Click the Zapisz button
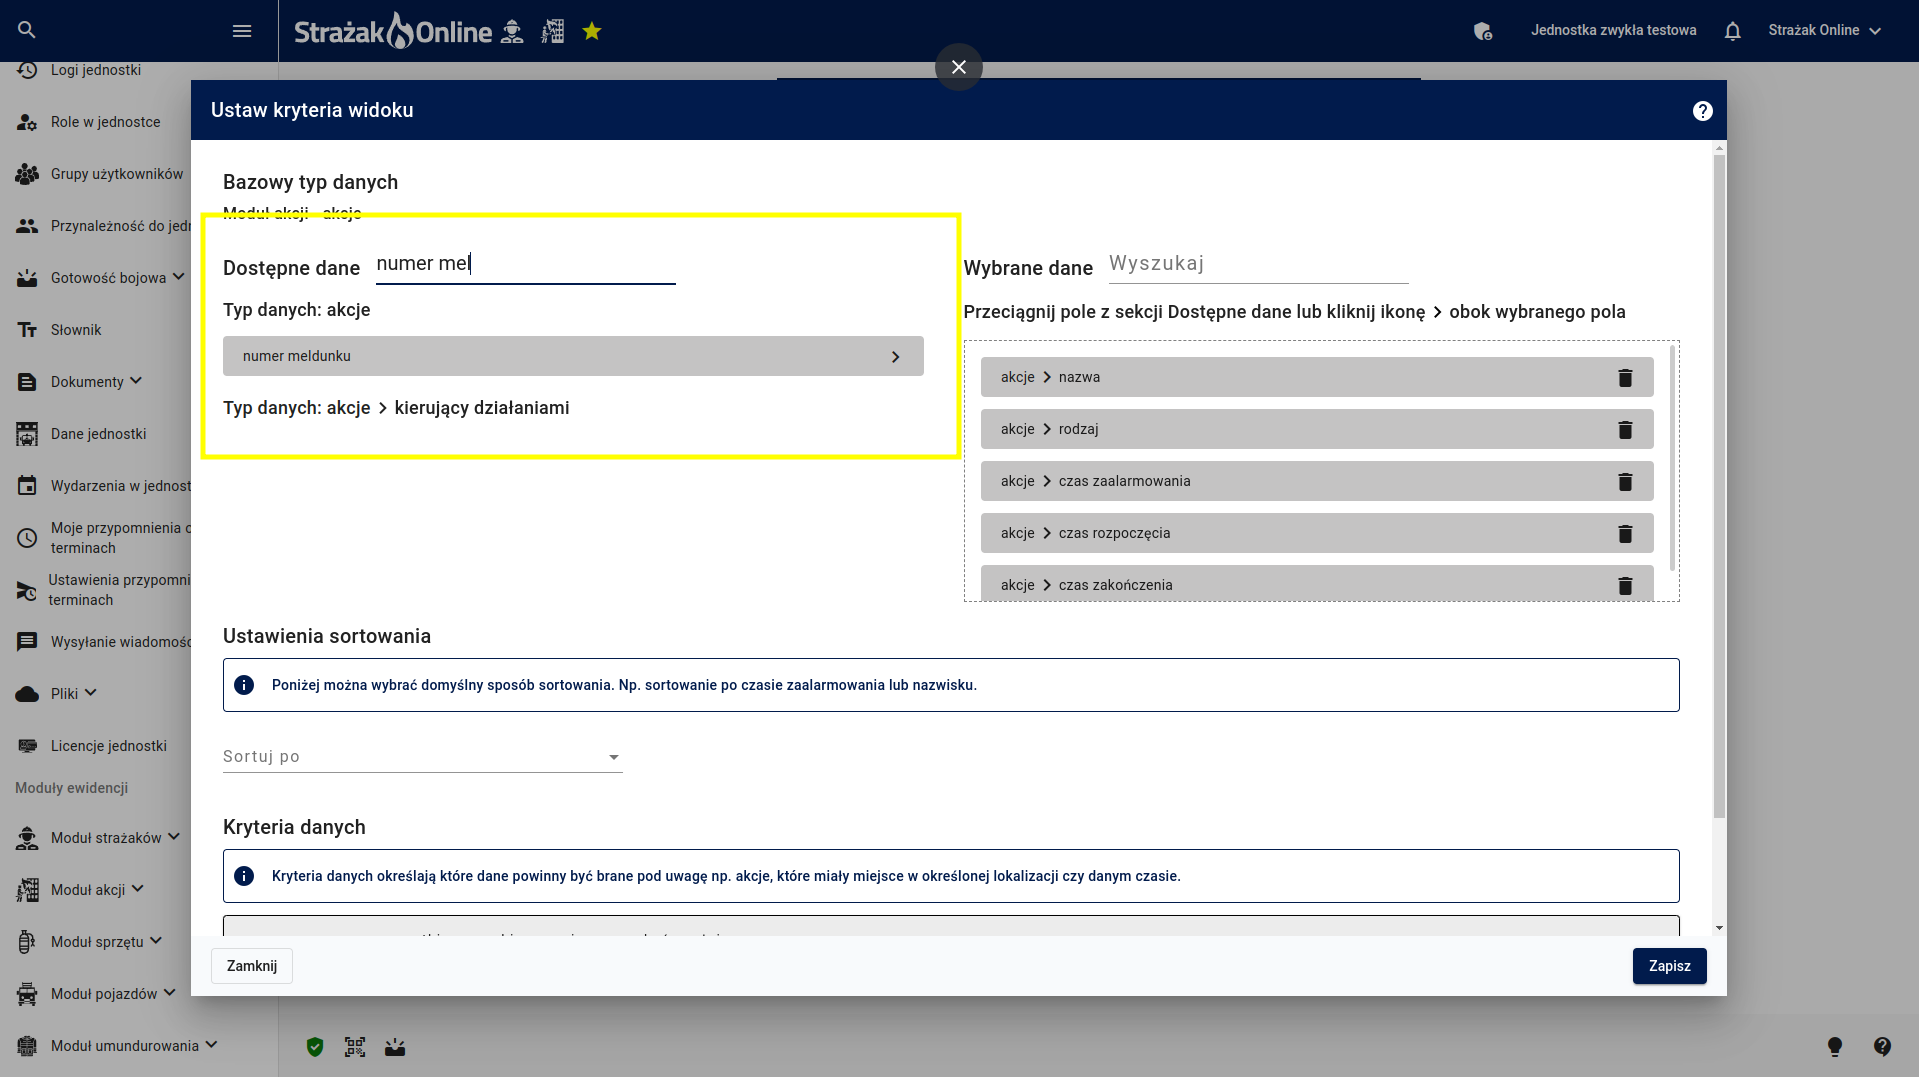 pyautogui.click(x=1669, y=966)
